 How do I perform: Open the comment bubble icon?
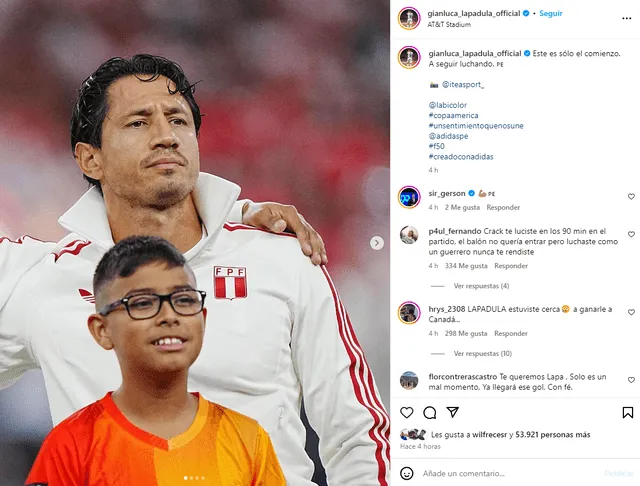pos(429,413)
